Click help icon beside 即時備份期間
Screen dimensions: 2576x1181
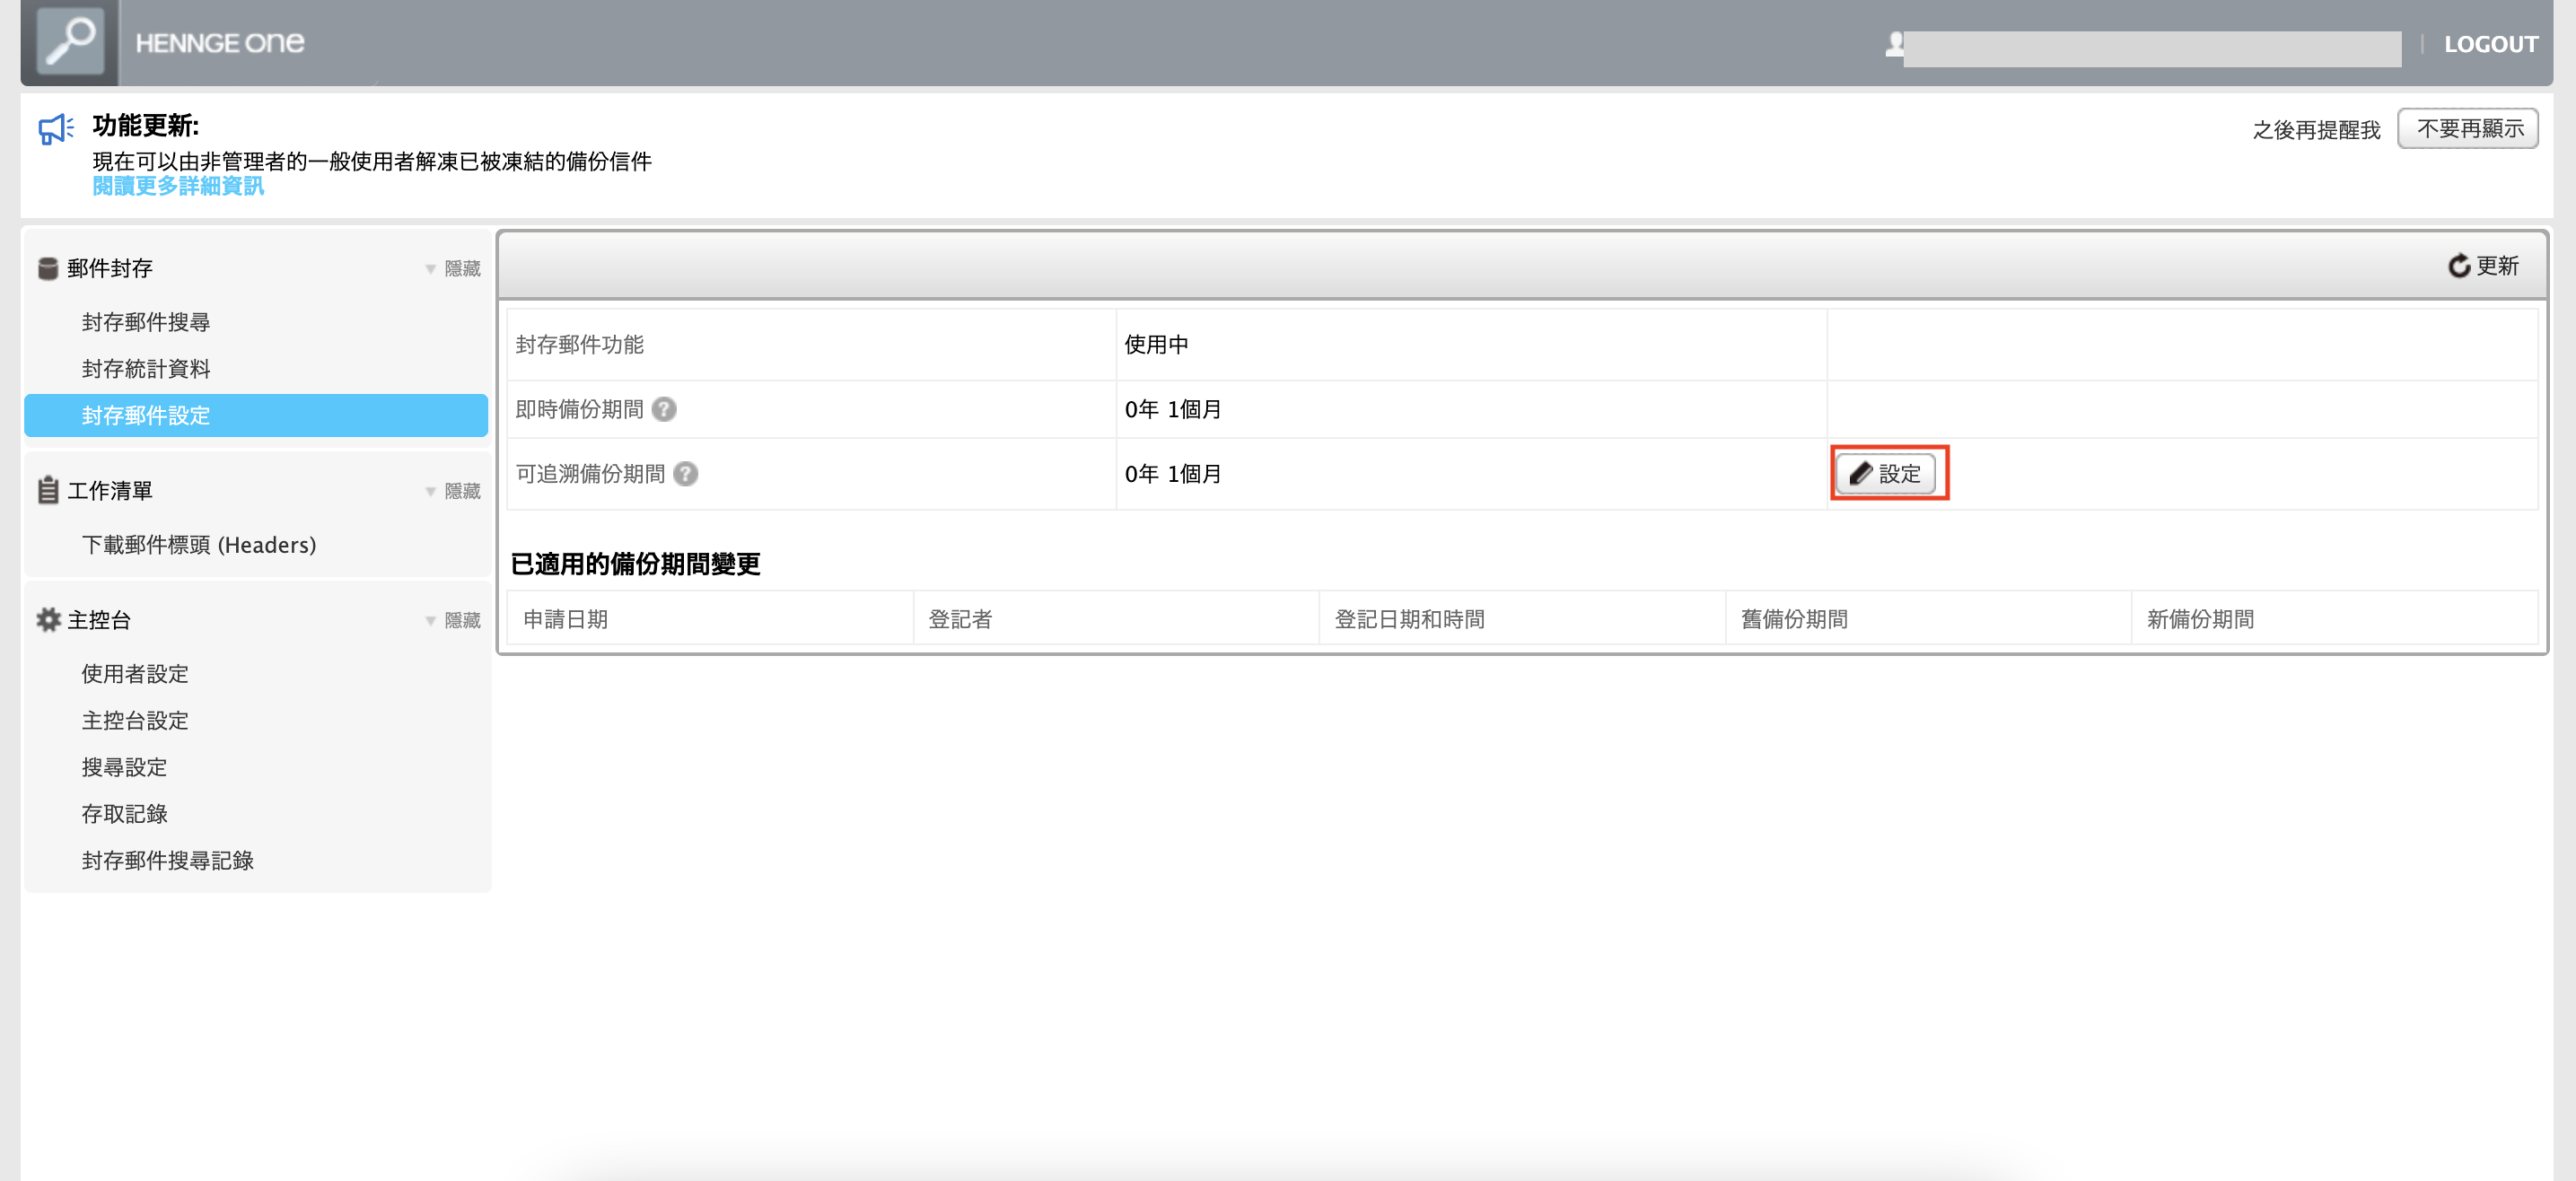[x=664, y=409]
